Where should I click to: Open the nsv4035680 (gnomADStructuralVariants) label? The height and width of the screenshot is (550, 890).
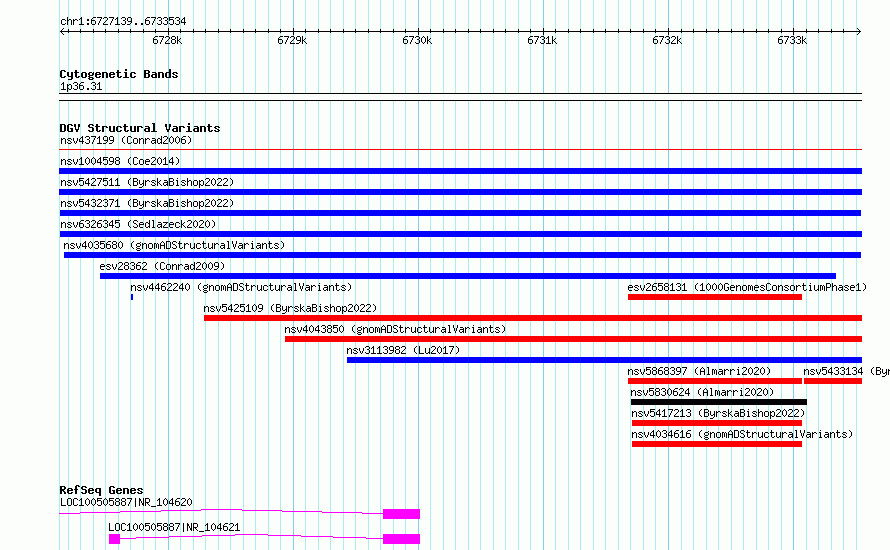tap(174, 245)
